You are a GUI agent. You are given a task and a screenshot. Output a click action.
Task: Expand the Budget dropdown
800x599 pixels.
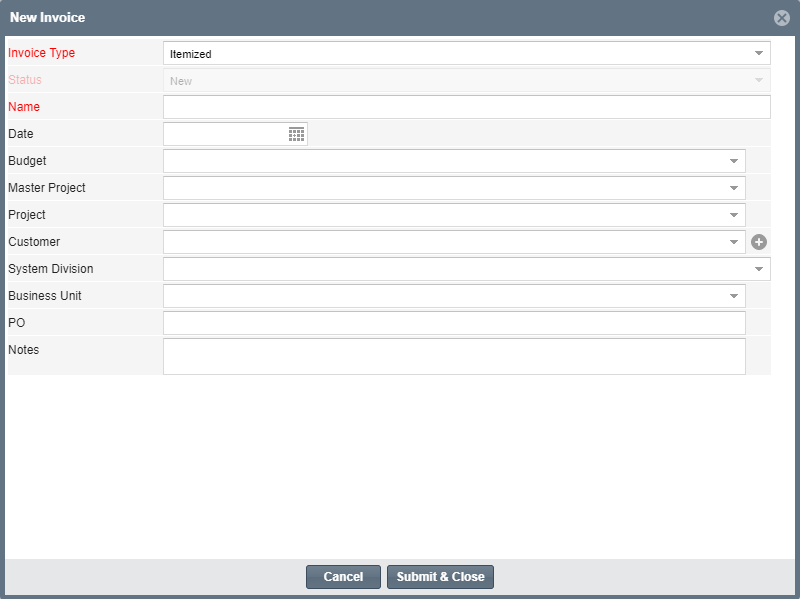click(x=735, y=160)
